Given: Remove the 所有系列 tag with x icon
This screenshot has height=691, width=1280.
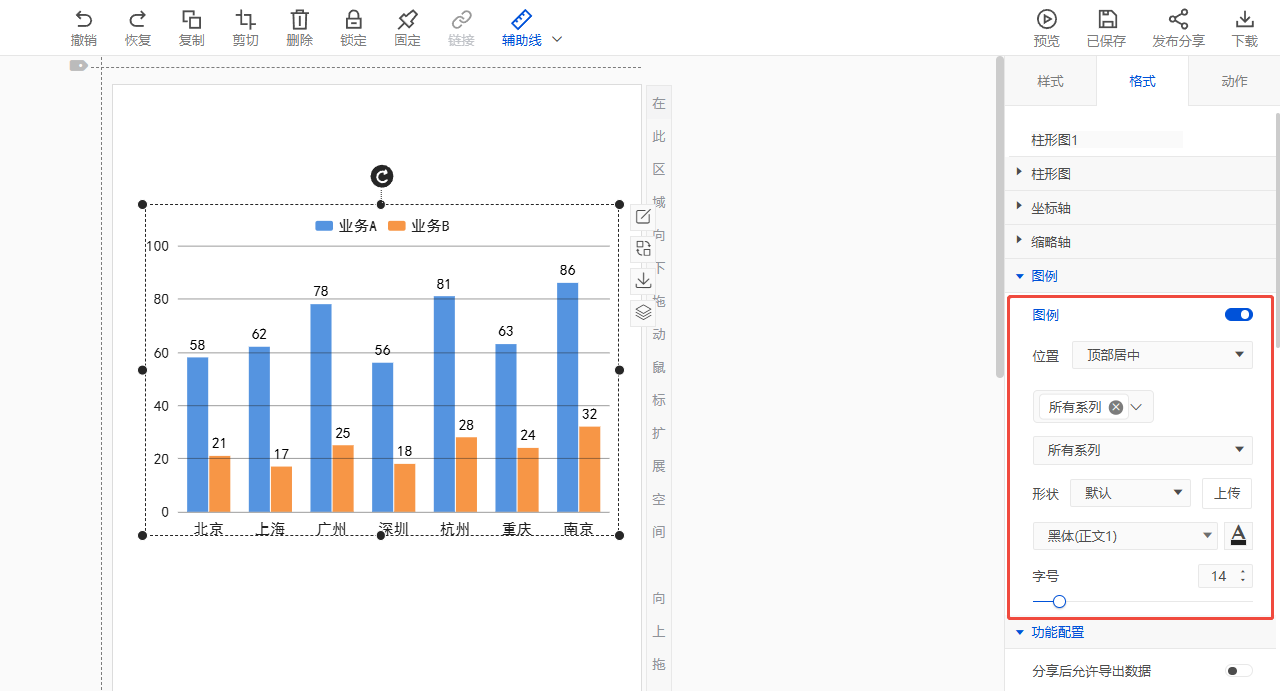Looking at the screenshot, I should 1116,407.
